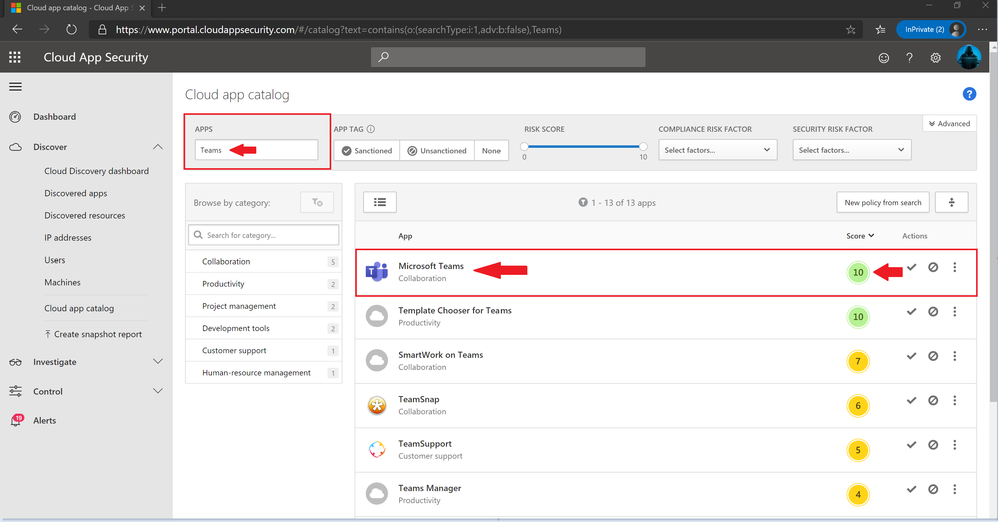Click the browser back arrow

(17, 29)
